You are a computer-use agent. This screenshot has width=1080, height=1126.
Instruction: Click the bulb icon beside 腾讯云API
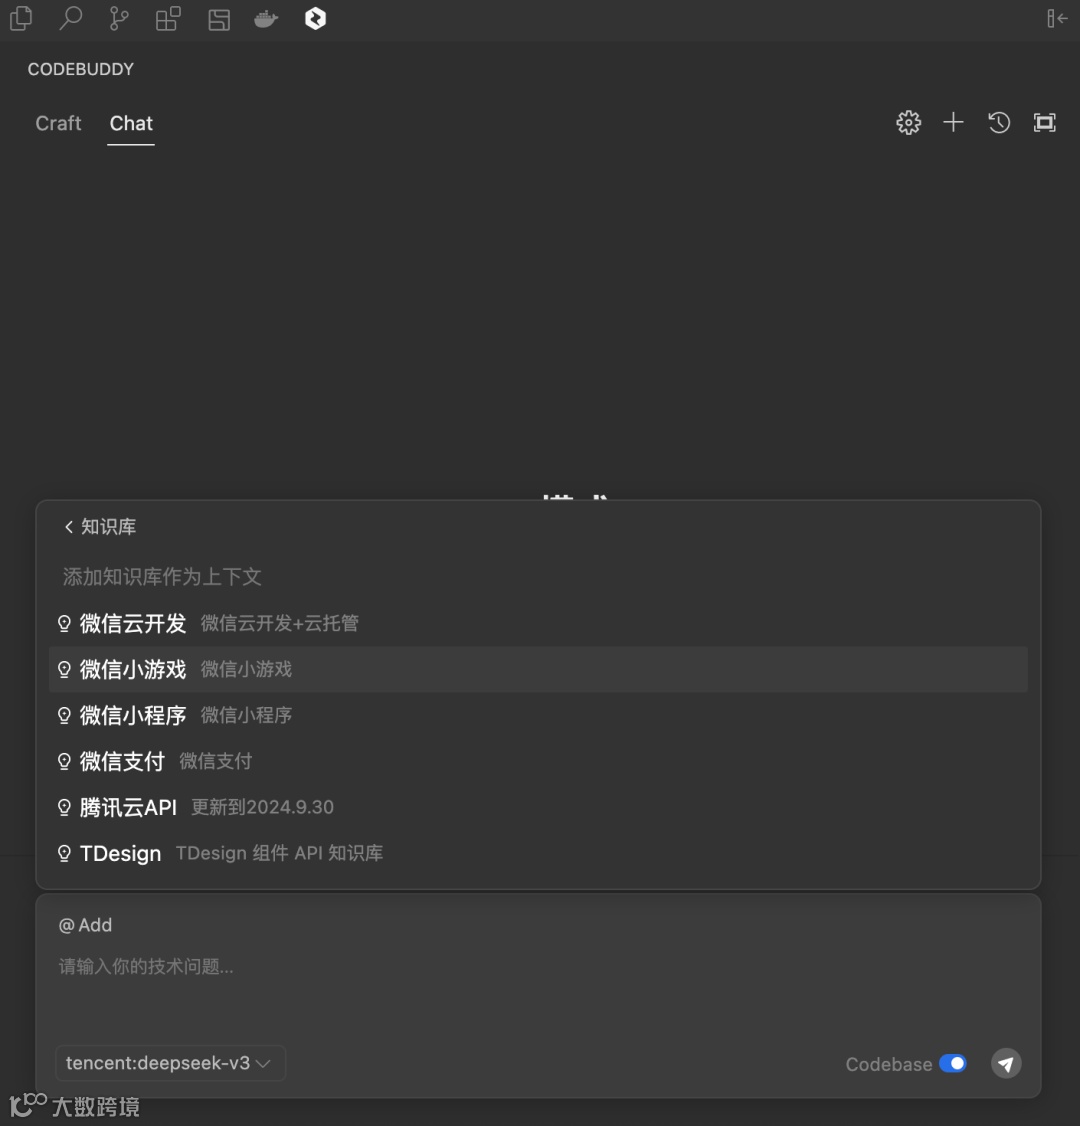click(64, 807)
